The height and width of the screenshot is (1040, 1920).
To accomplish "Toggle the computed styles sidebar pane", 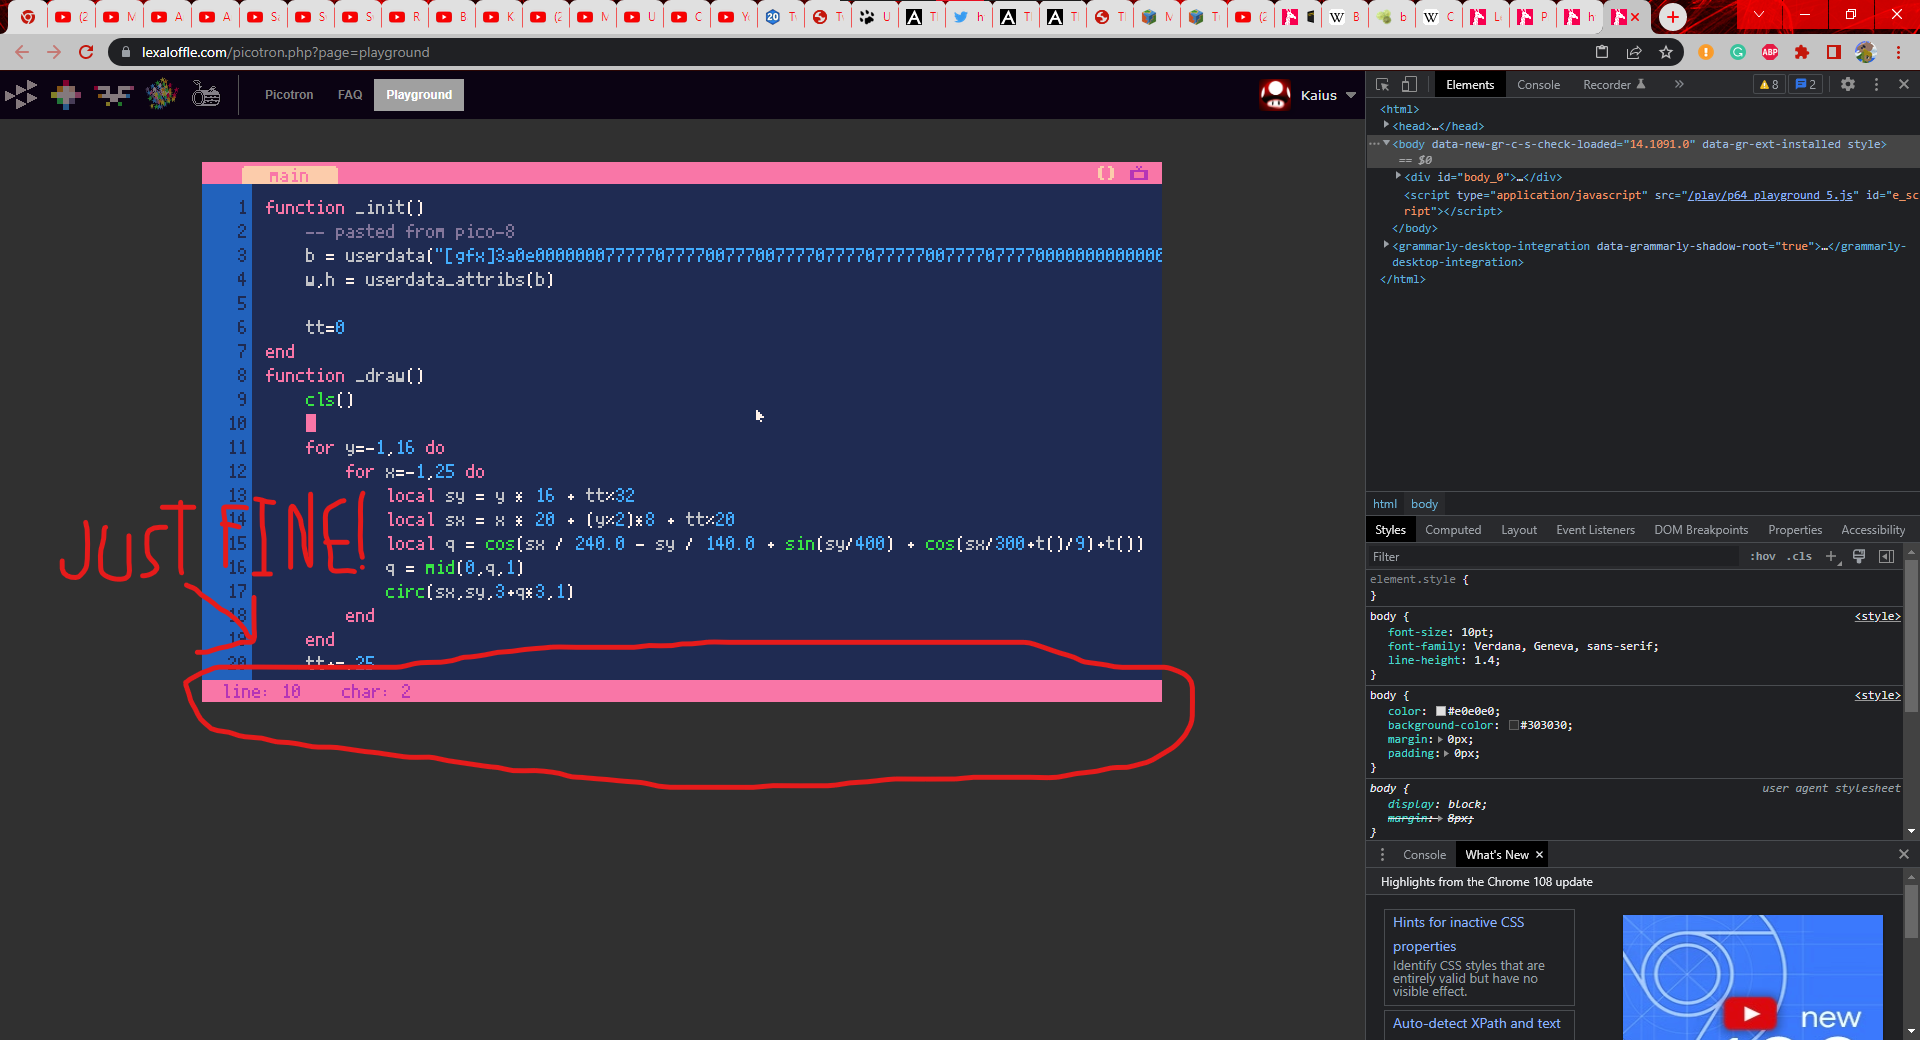I will click(1887, 556).
